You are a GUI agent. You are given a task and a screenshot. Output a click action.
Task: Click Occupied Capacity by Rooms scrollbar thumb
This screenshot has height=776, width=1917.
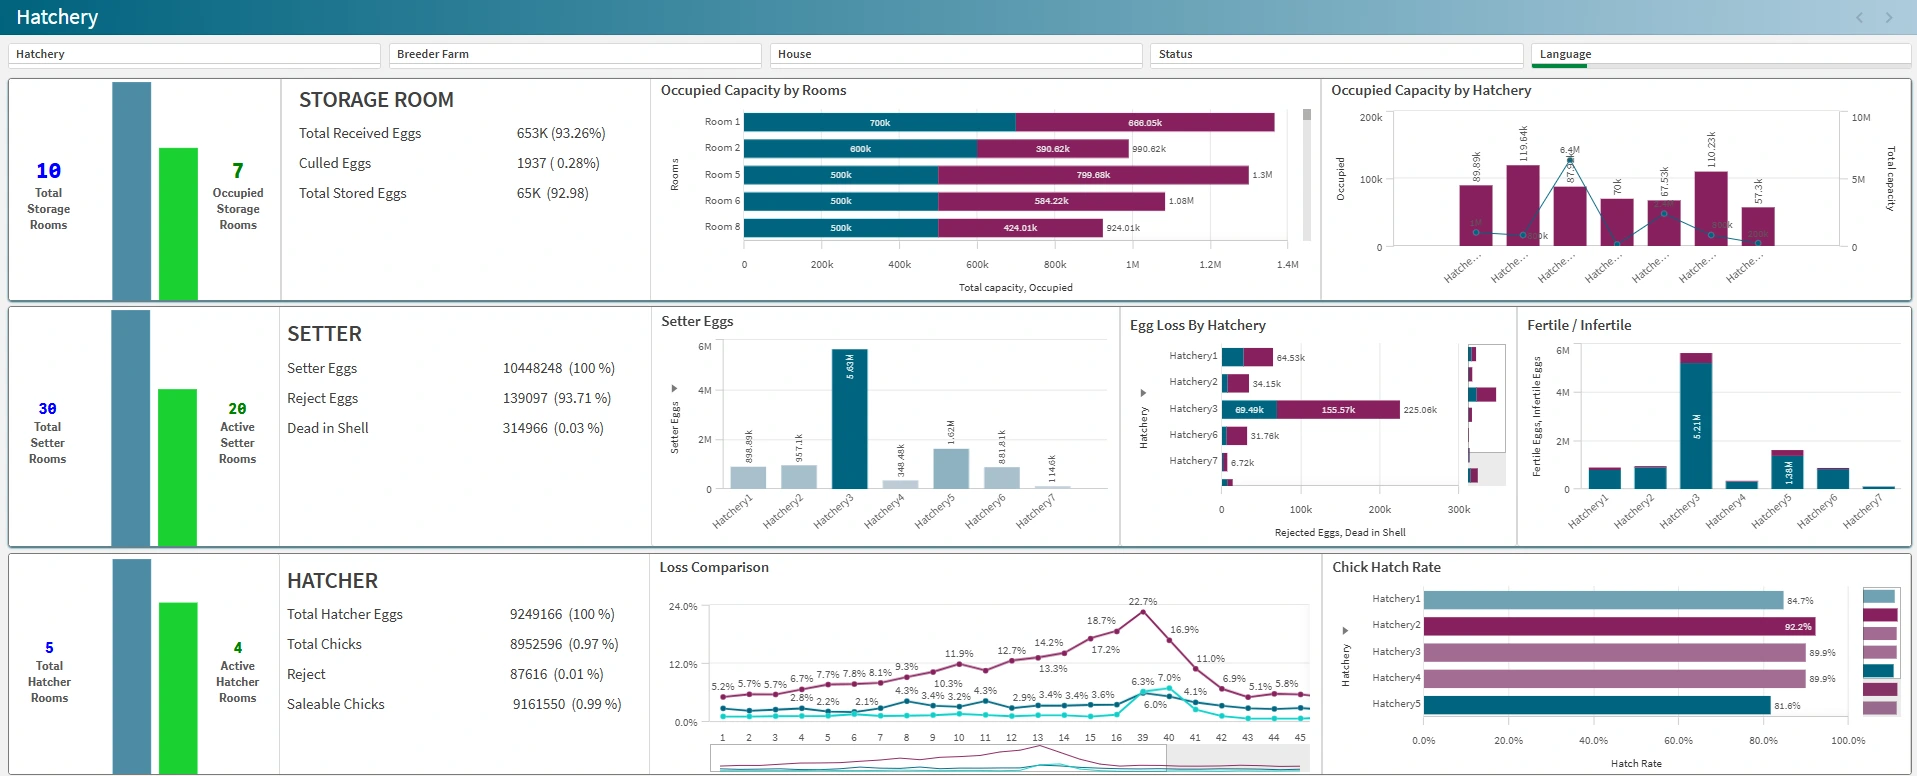tap(1307, 114)
